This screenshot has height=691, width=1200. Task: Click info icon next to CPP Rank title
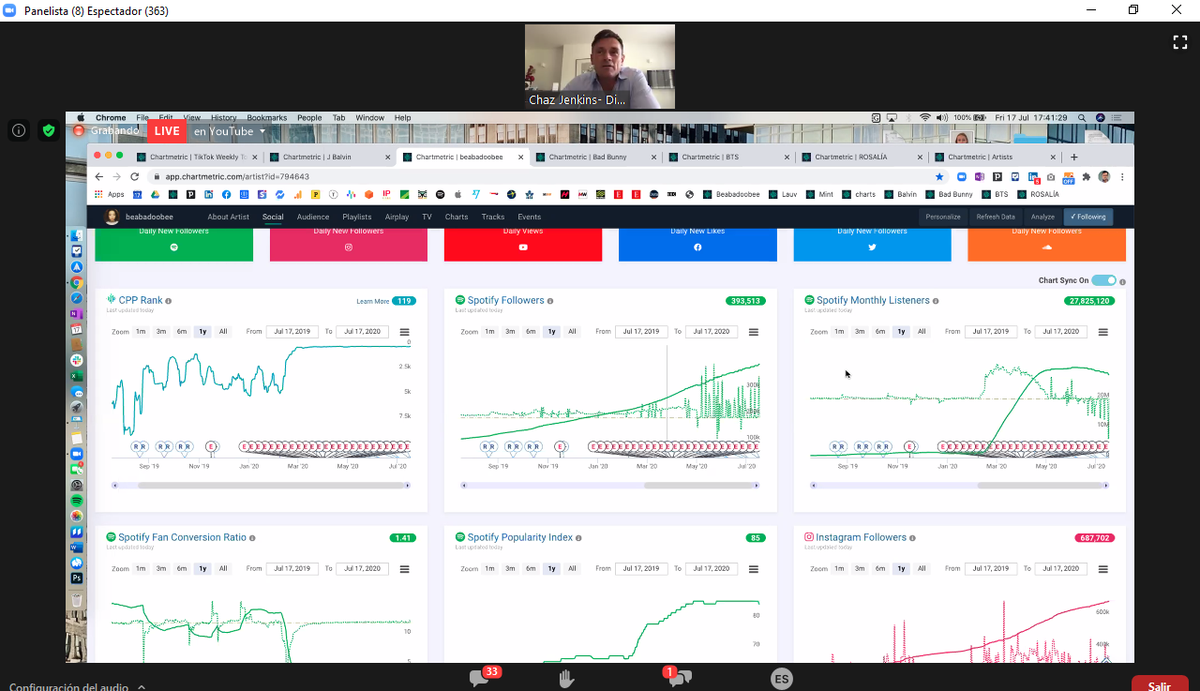coord(168,301)
